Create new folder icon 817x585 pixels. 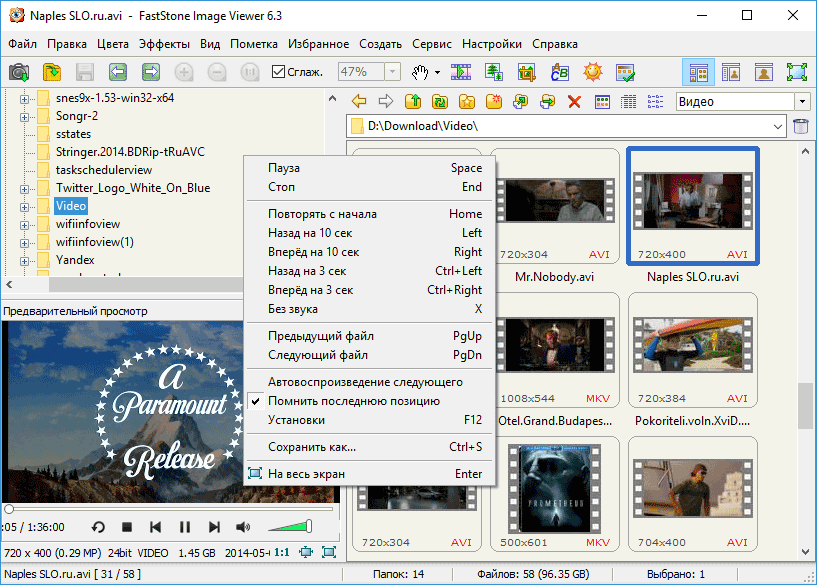[493, 101]
